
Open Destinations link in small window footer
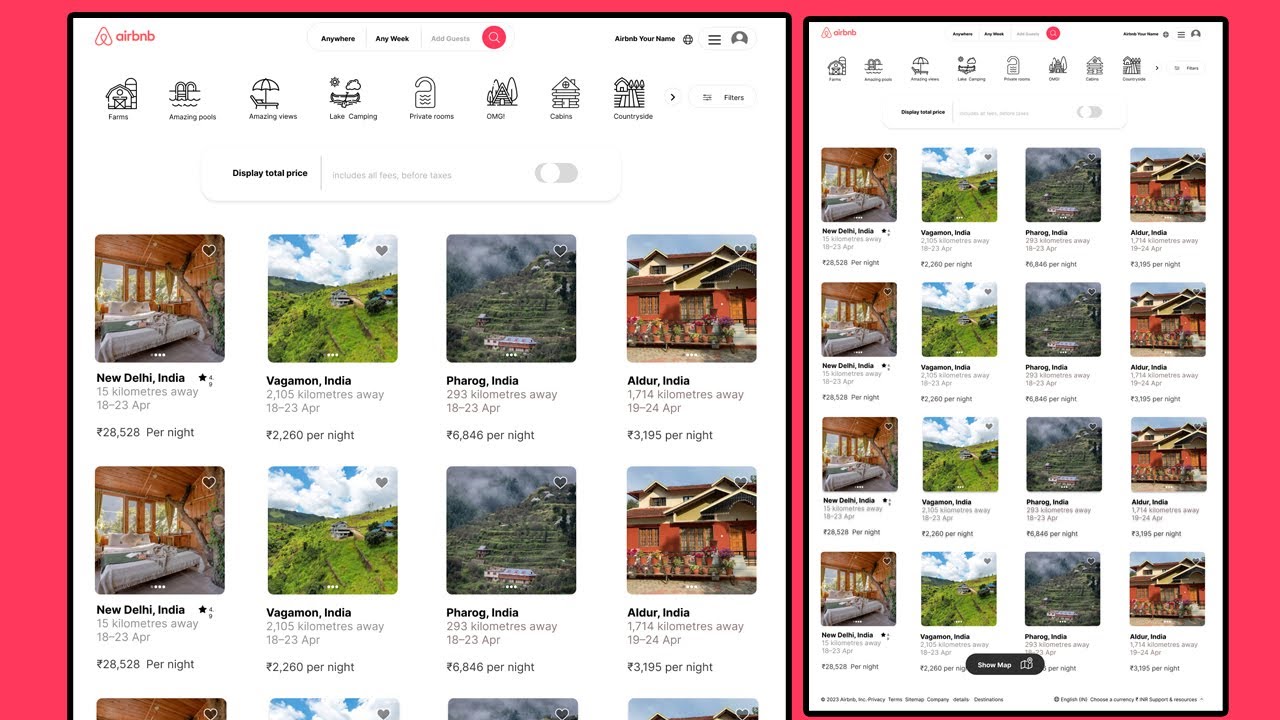[989, 700]
